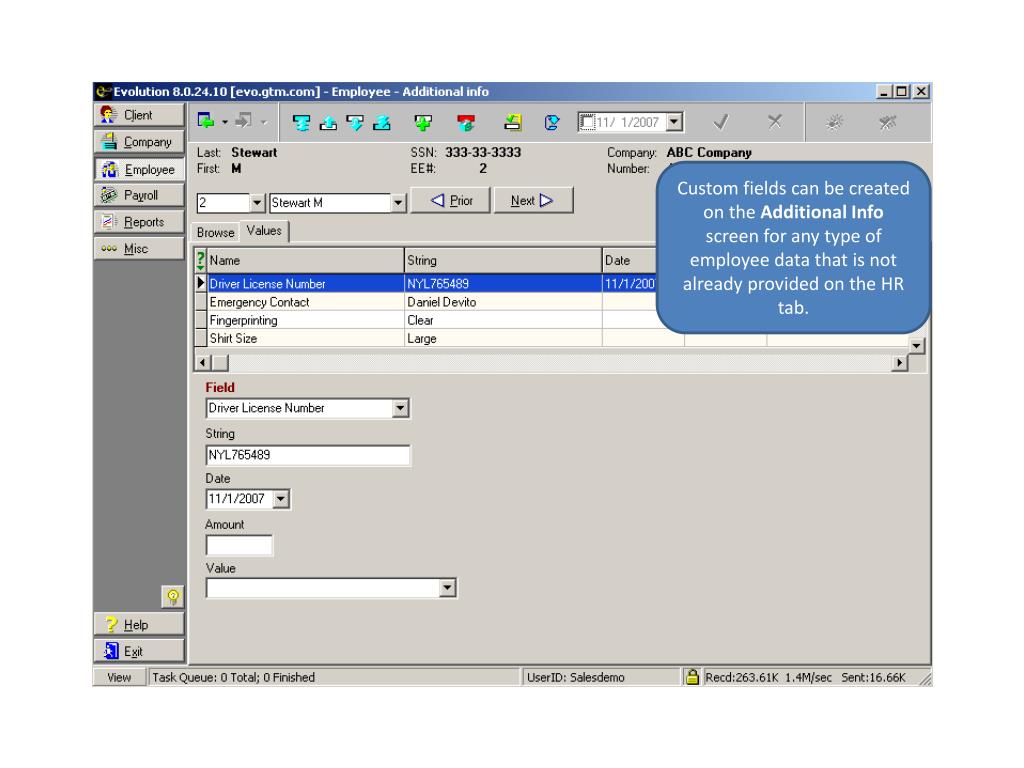Viewport: 1024px width, 768px height.
Task: Go to the Prior employee
Action: 451,200
